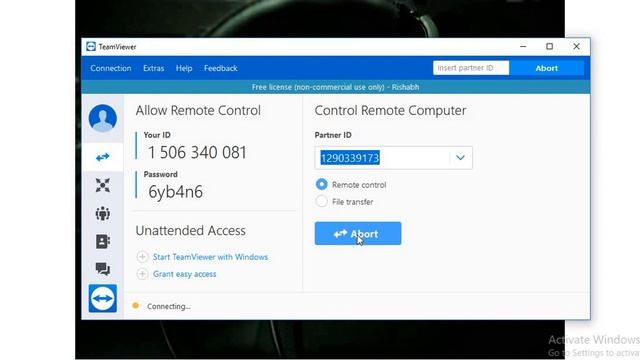Close the TeamViewer window
The height and width of the screenshot is (360, 640).
(x=576, y=47)
